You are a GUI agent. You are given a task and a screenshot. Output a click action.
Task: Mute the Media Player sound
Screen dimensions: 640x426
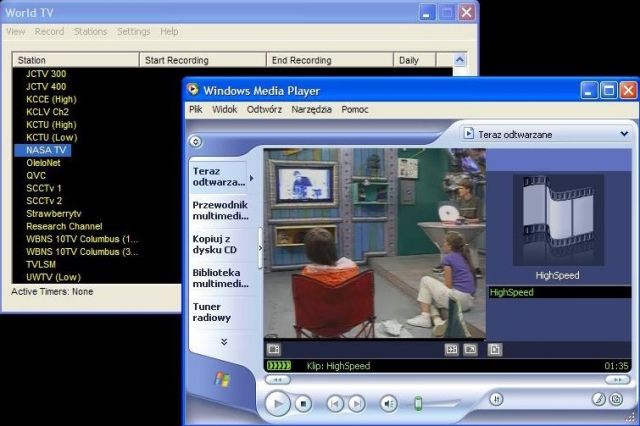click(389, 404)
